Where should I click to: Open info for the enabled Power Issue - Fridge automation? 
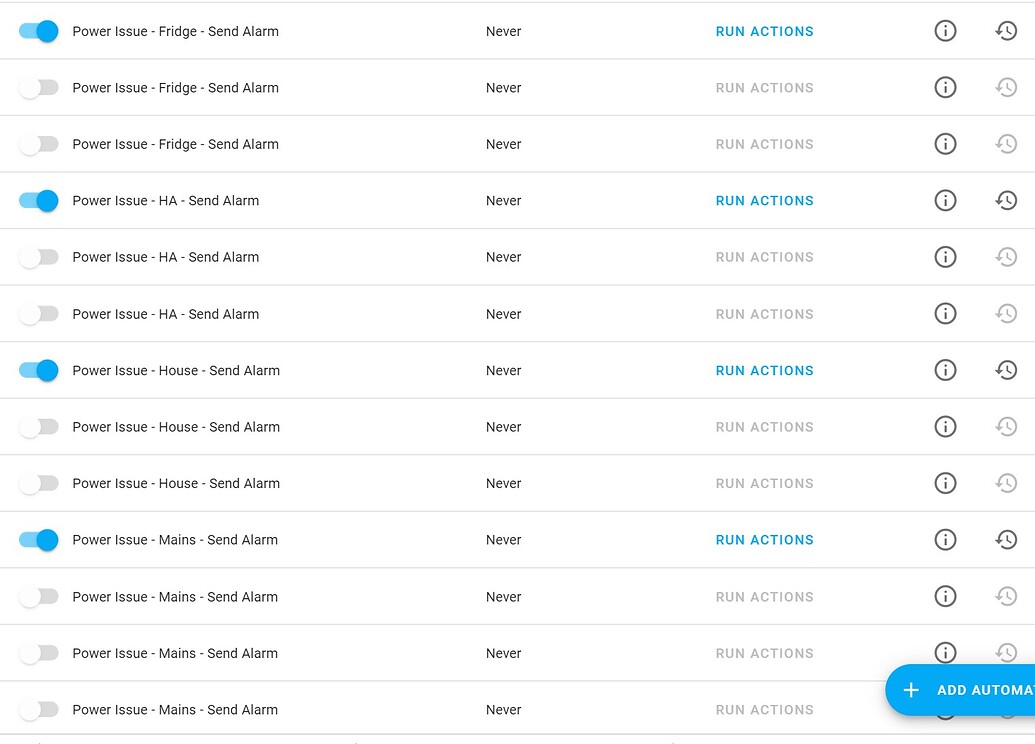click(945, 31)
